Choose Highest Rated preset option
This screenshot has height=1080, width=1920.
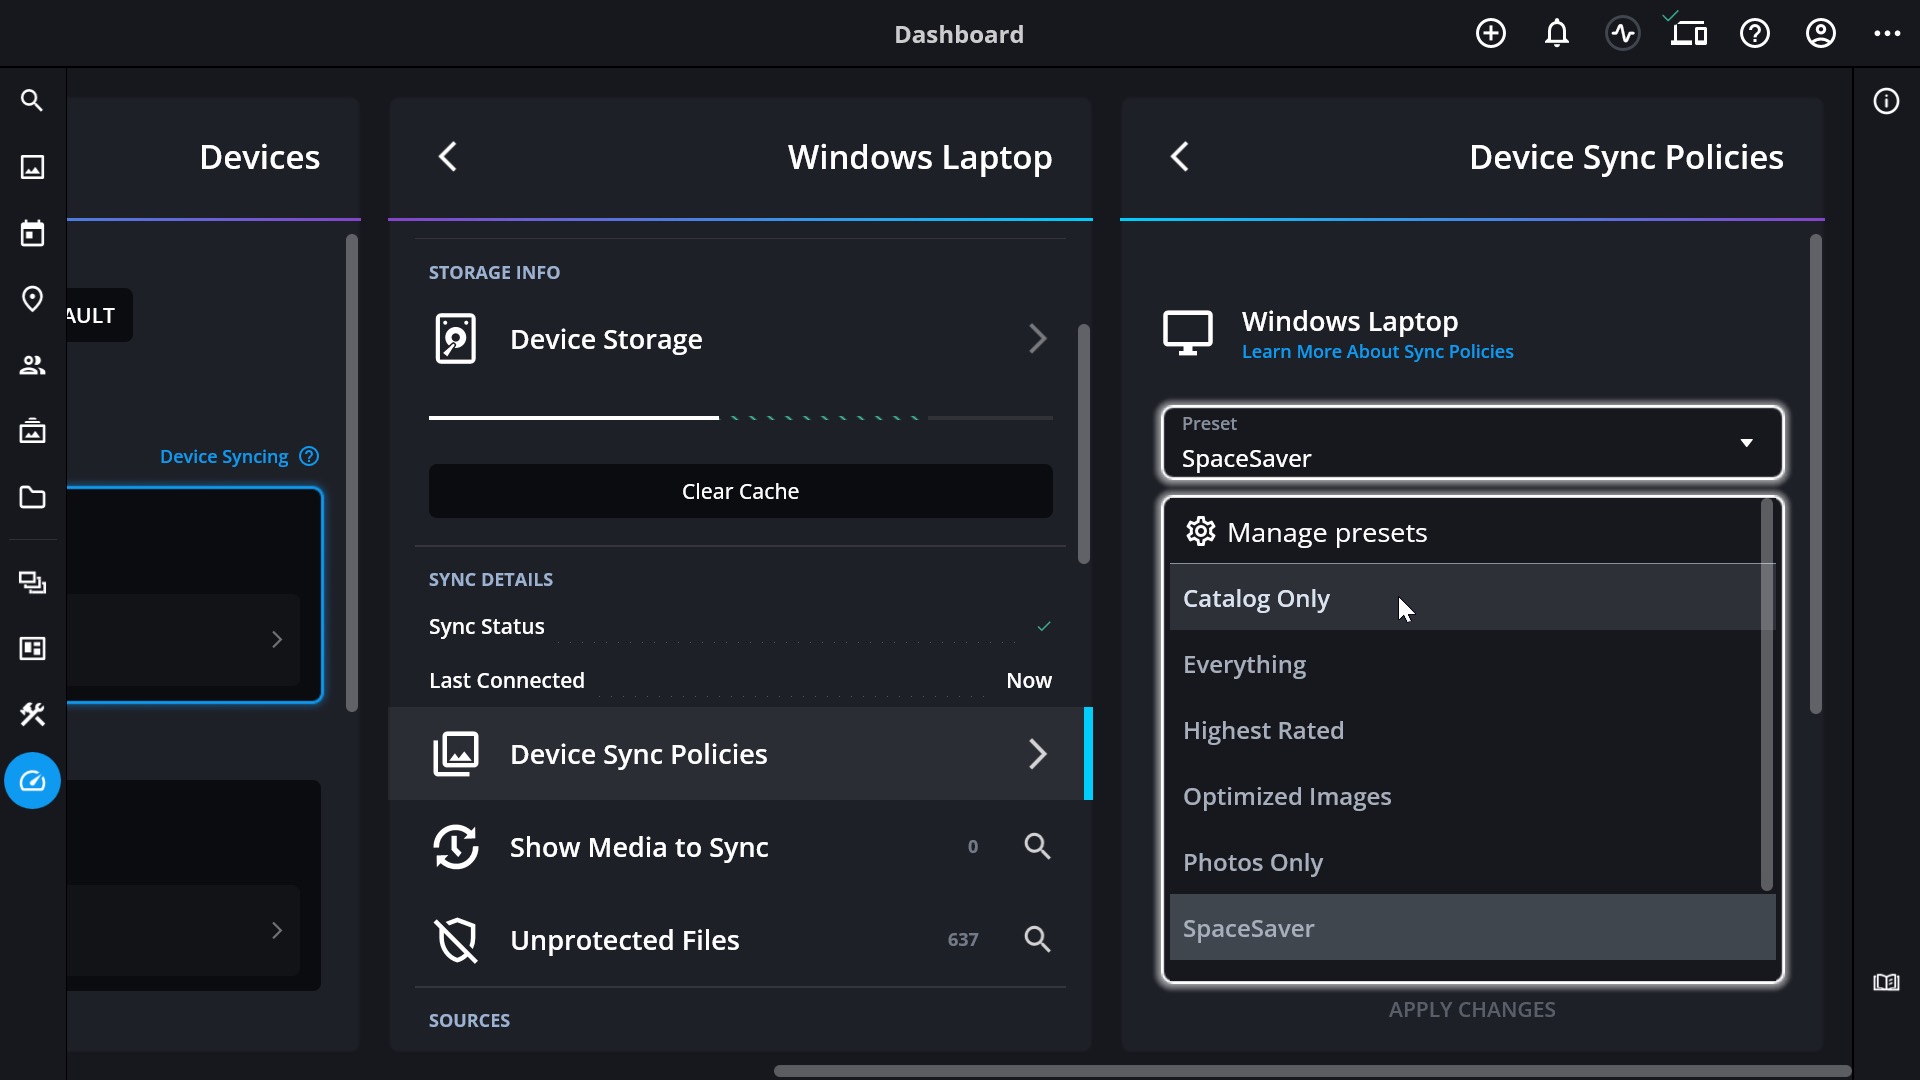coord(1263,730)
